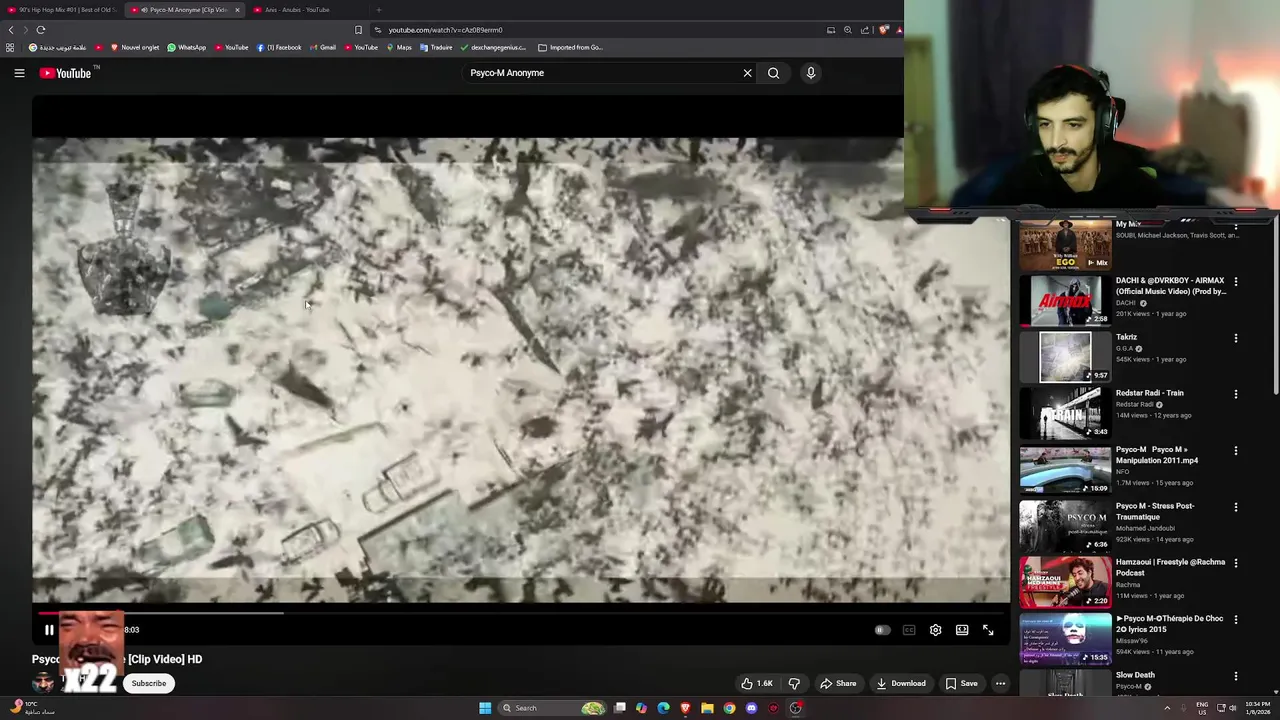Toggle closed captions in the player
This screenshot has height=720, width=1280.
(x=909, y=630)
